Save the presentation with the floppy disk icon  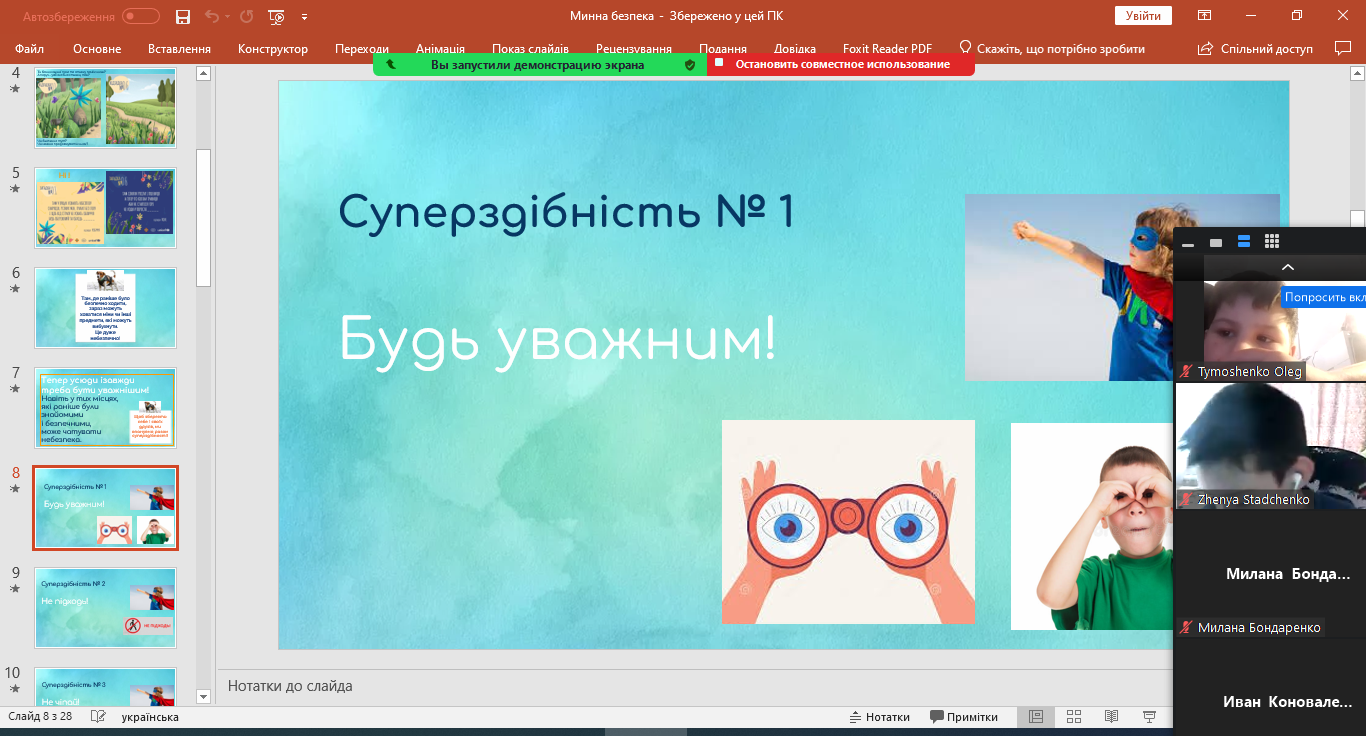pyautogui.click(x=182, y=16)
